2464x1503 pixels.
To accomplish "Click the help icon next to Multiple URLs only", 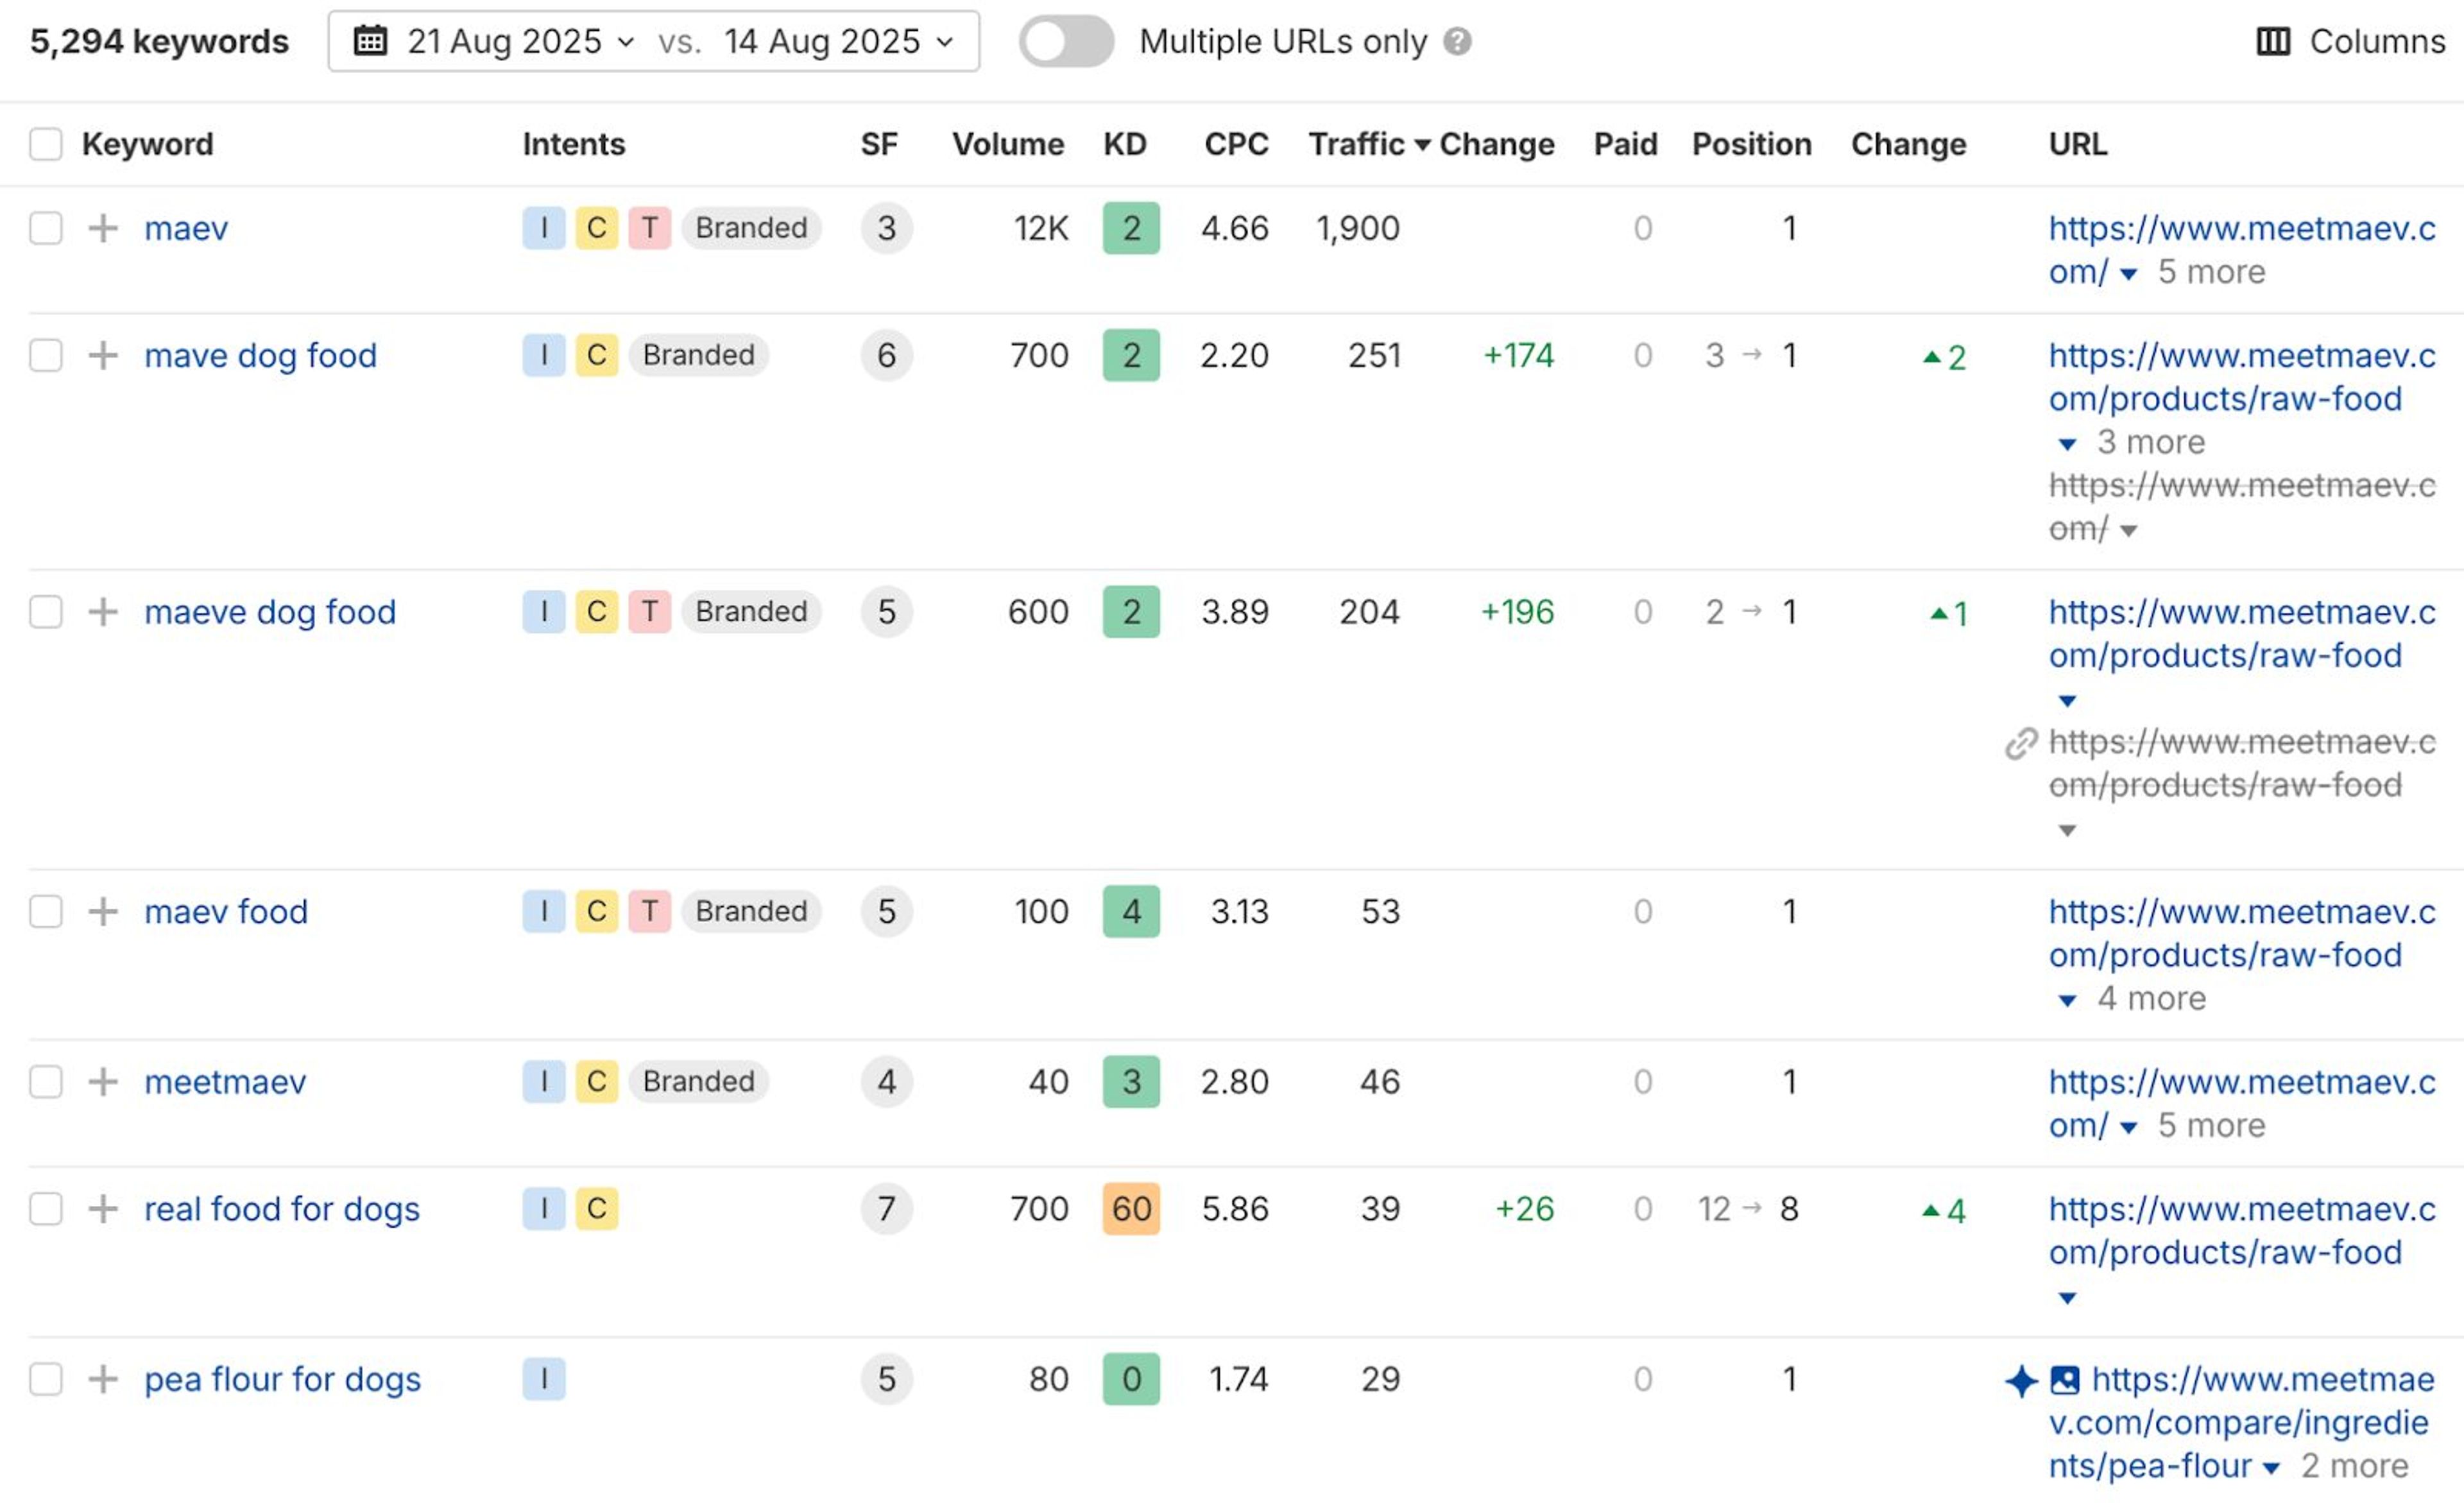I will pyautogui.click(x=1458, y=42).
